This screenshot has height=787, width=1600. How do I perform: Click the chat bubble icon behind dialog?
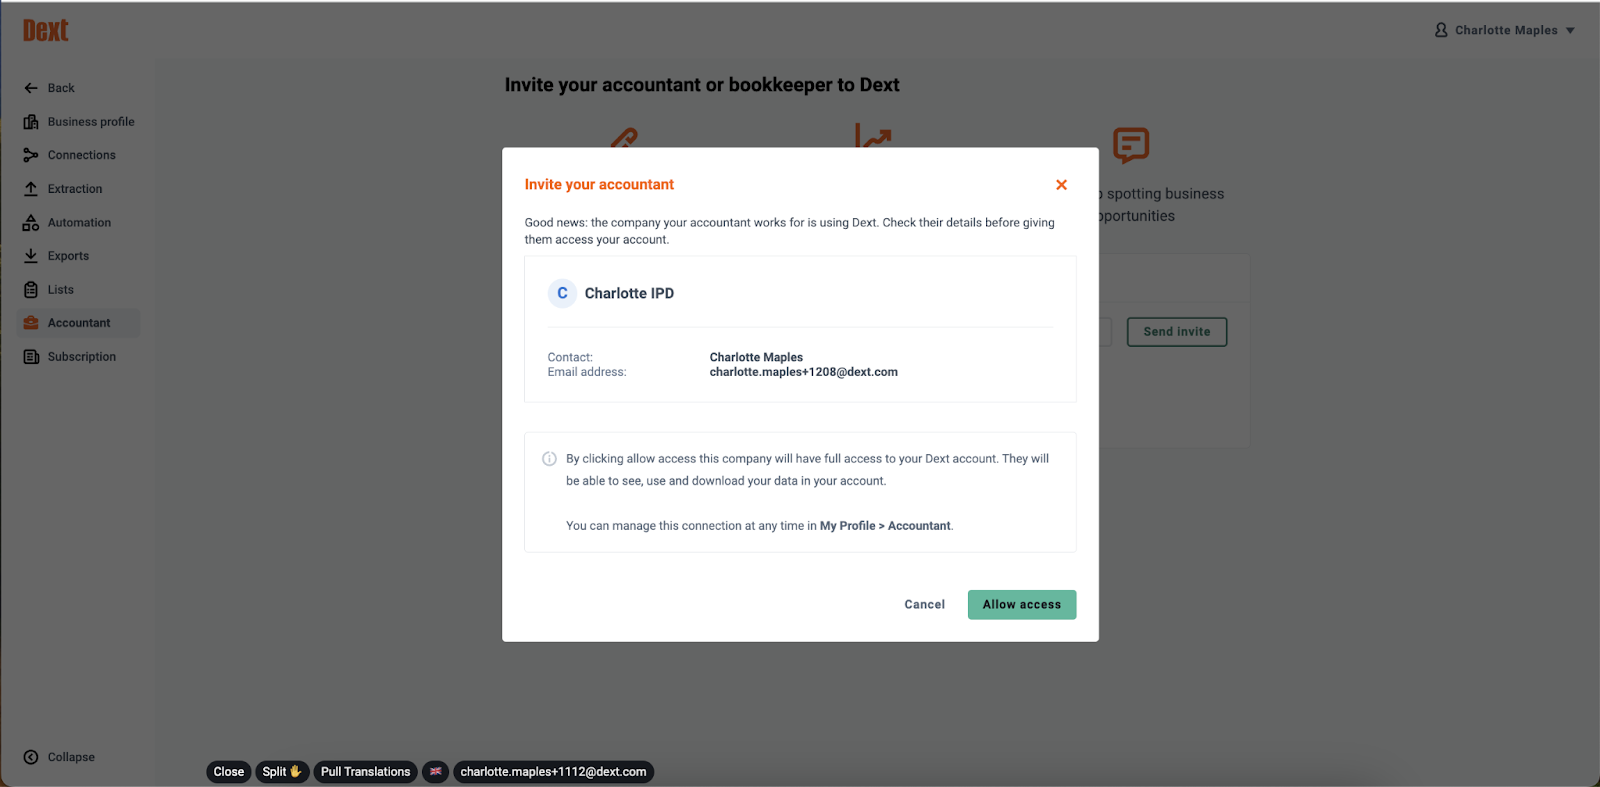click(1131, 145)
